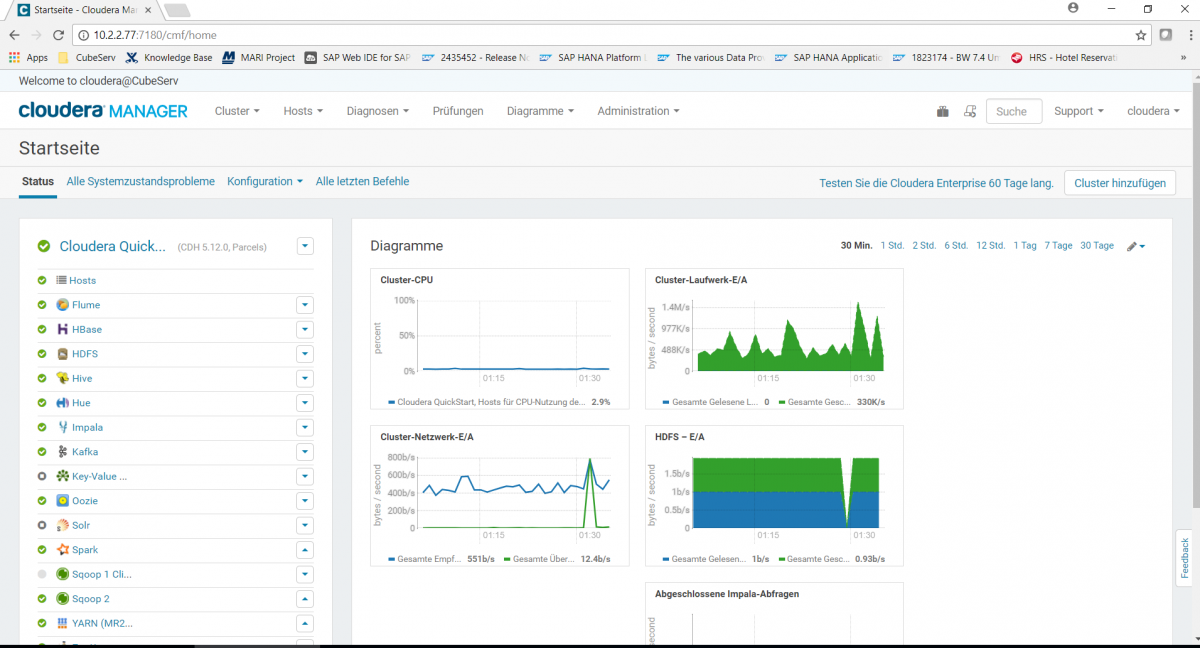Open the Konfiguration dropdown
Viewport: 1200px width, 648px height.
tap(264, 181)
